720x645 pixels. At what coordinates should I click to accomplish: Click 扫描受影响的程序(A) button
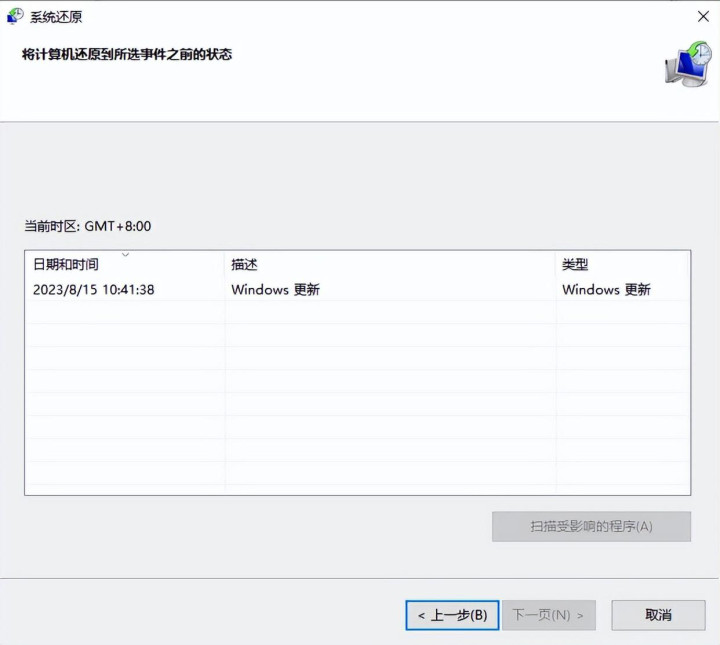(591, 526)
